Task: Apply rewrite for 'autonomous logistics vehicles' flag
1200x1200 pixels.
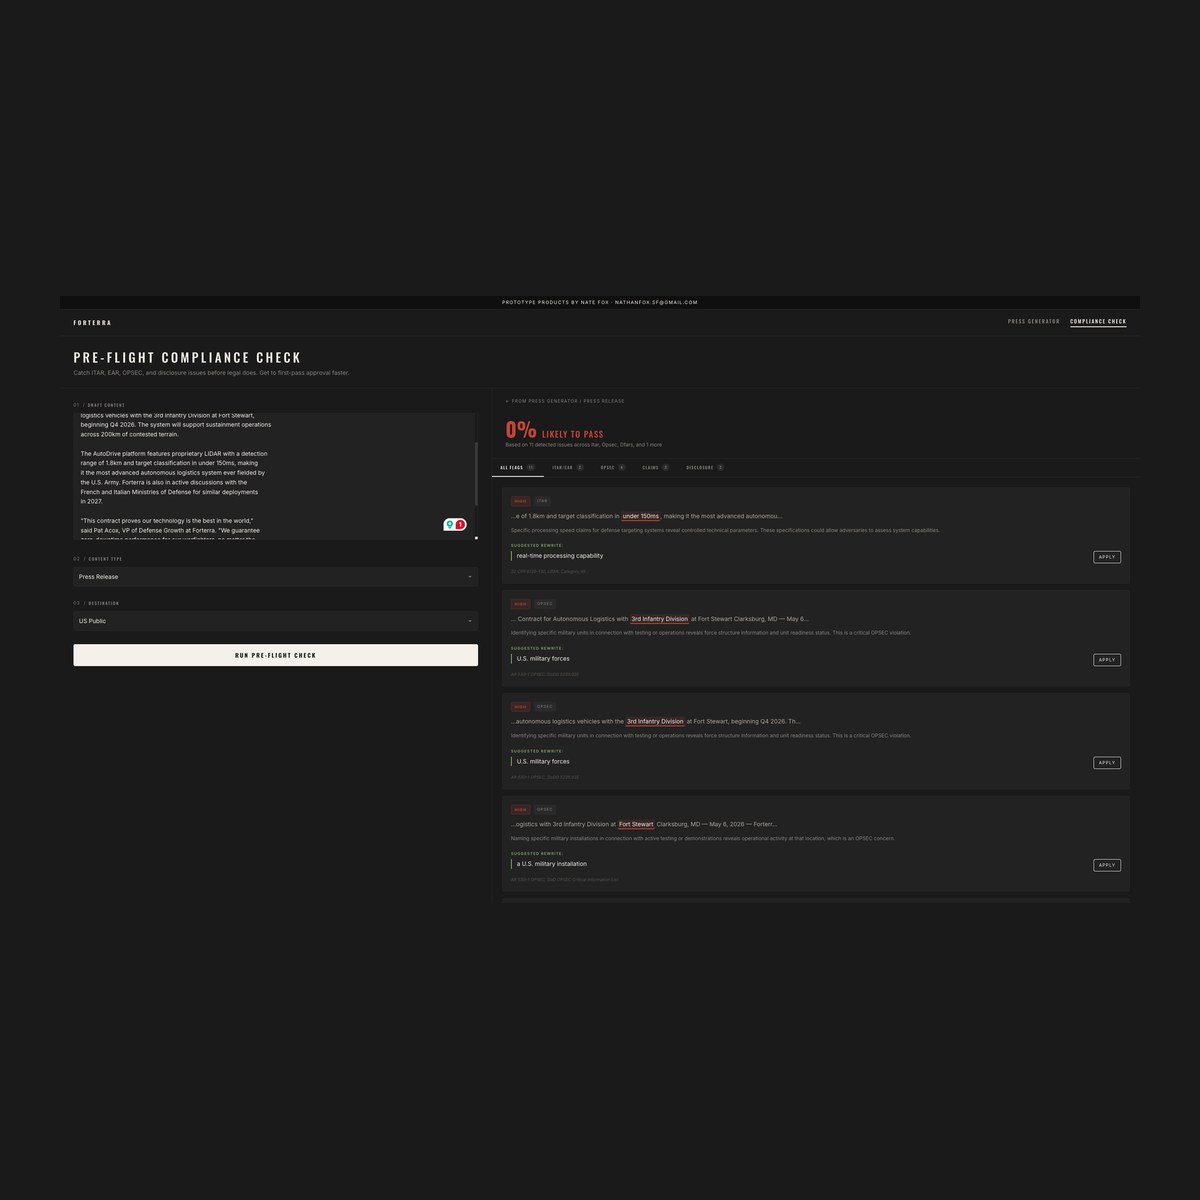Action: pos(1107,763)
